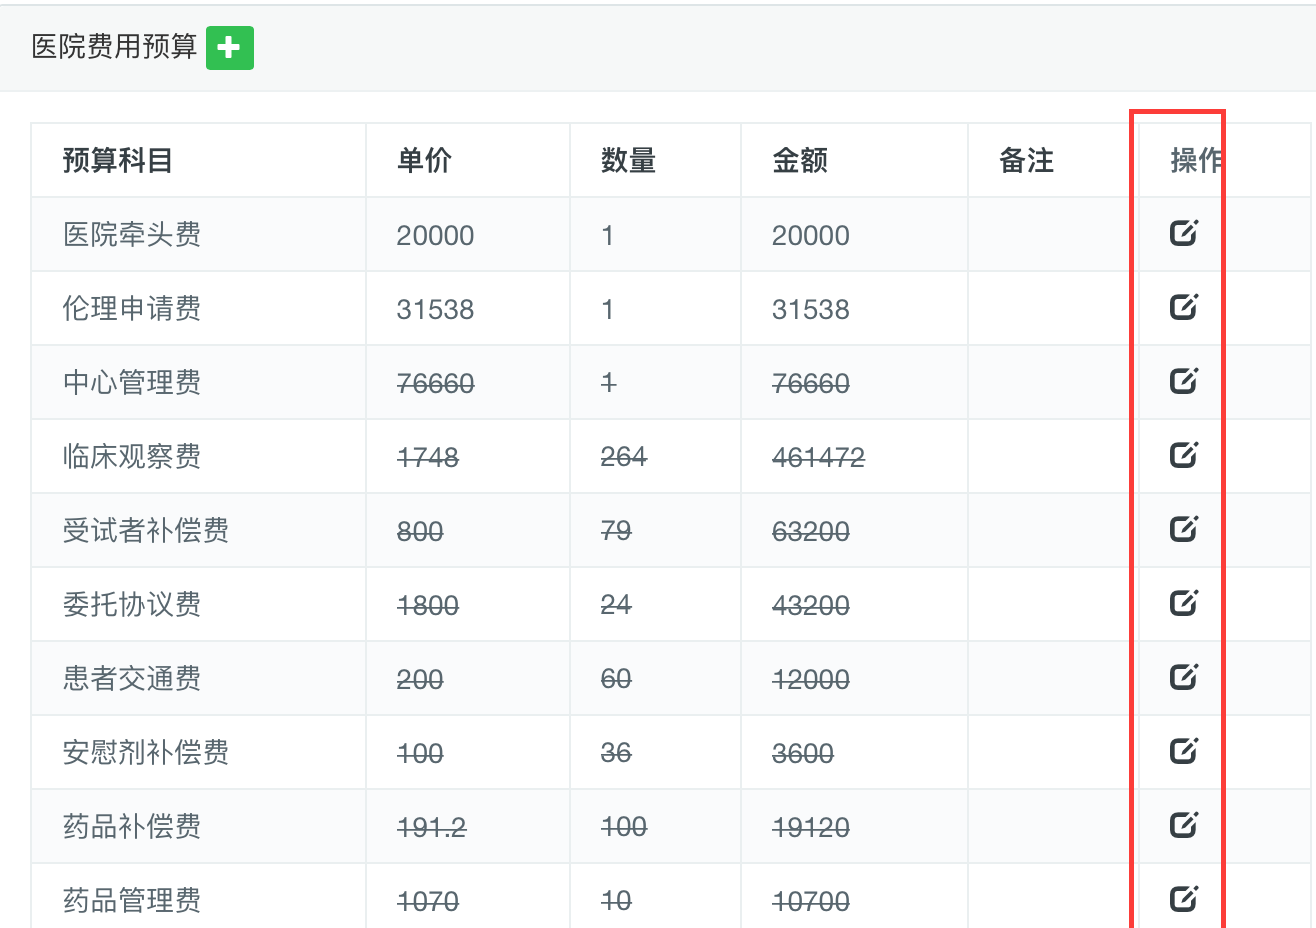
Task: Edit the 受试者补偿费 row
Action: coord(1184,528)
